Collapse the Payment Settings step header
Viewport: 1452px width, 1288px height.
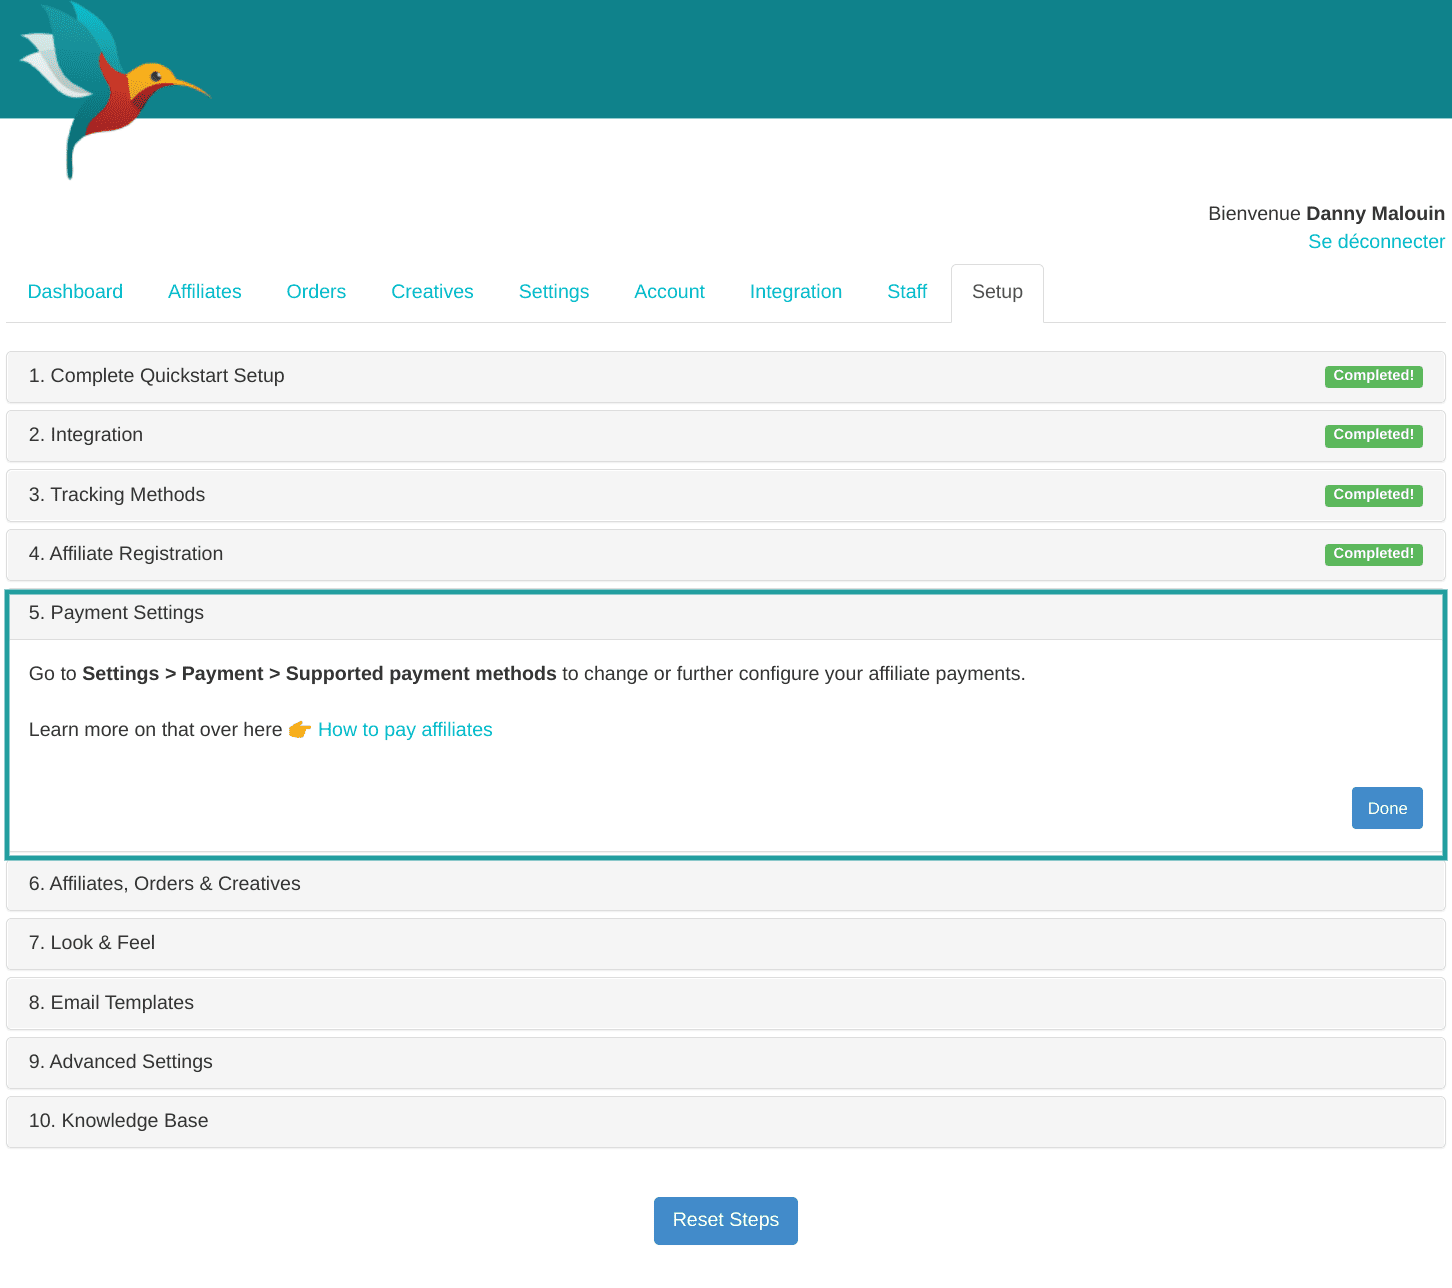pyautogui.click(x=116, y=613)
